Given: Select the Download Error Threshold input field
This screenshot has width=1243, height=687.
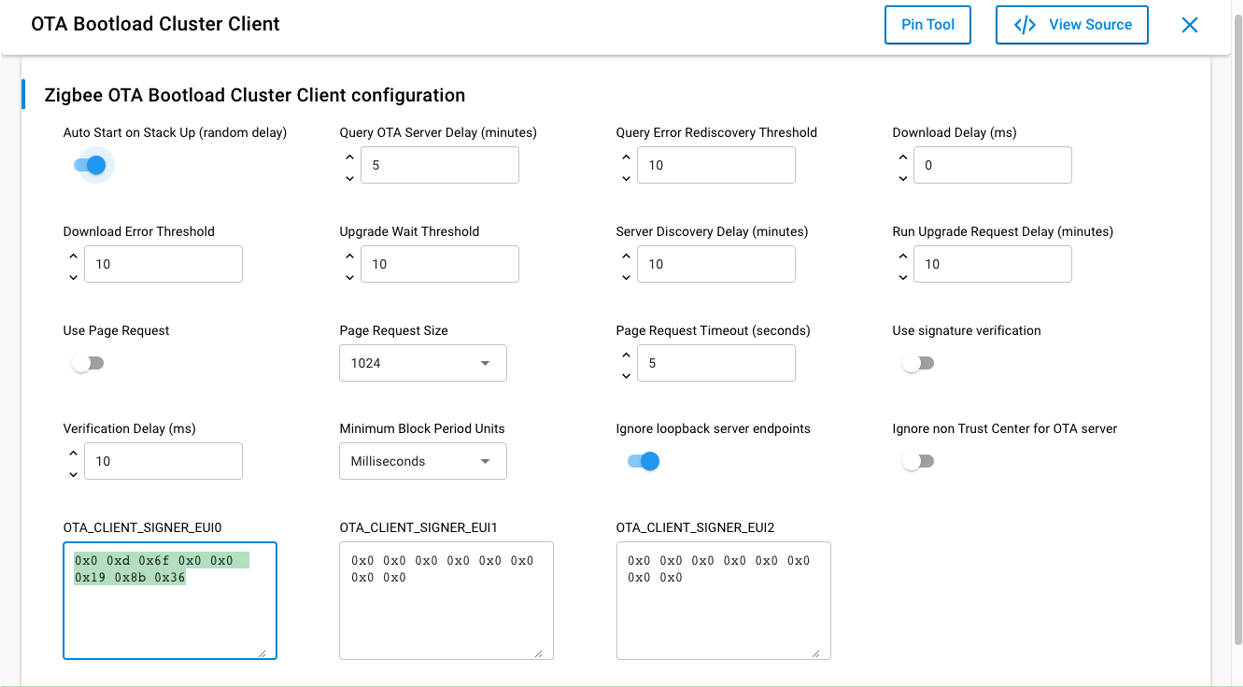Looking at the screenshot, I should 163,263.
